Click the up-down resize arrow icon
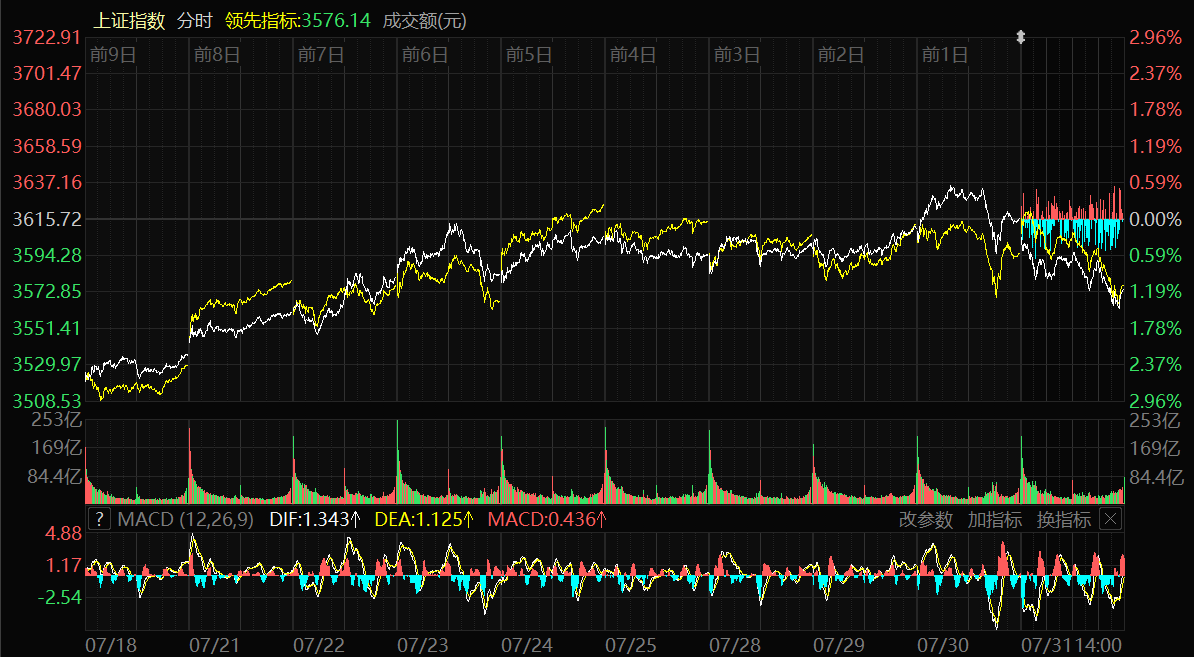The image size is (1194, 657). point(1021,37)
